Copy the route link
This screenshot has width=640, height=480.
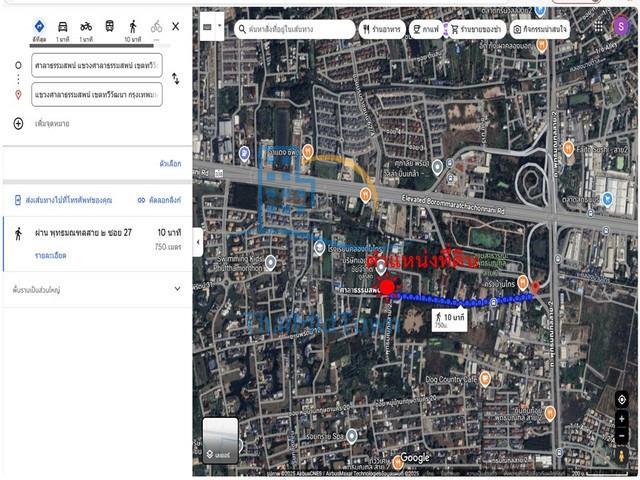160,200
